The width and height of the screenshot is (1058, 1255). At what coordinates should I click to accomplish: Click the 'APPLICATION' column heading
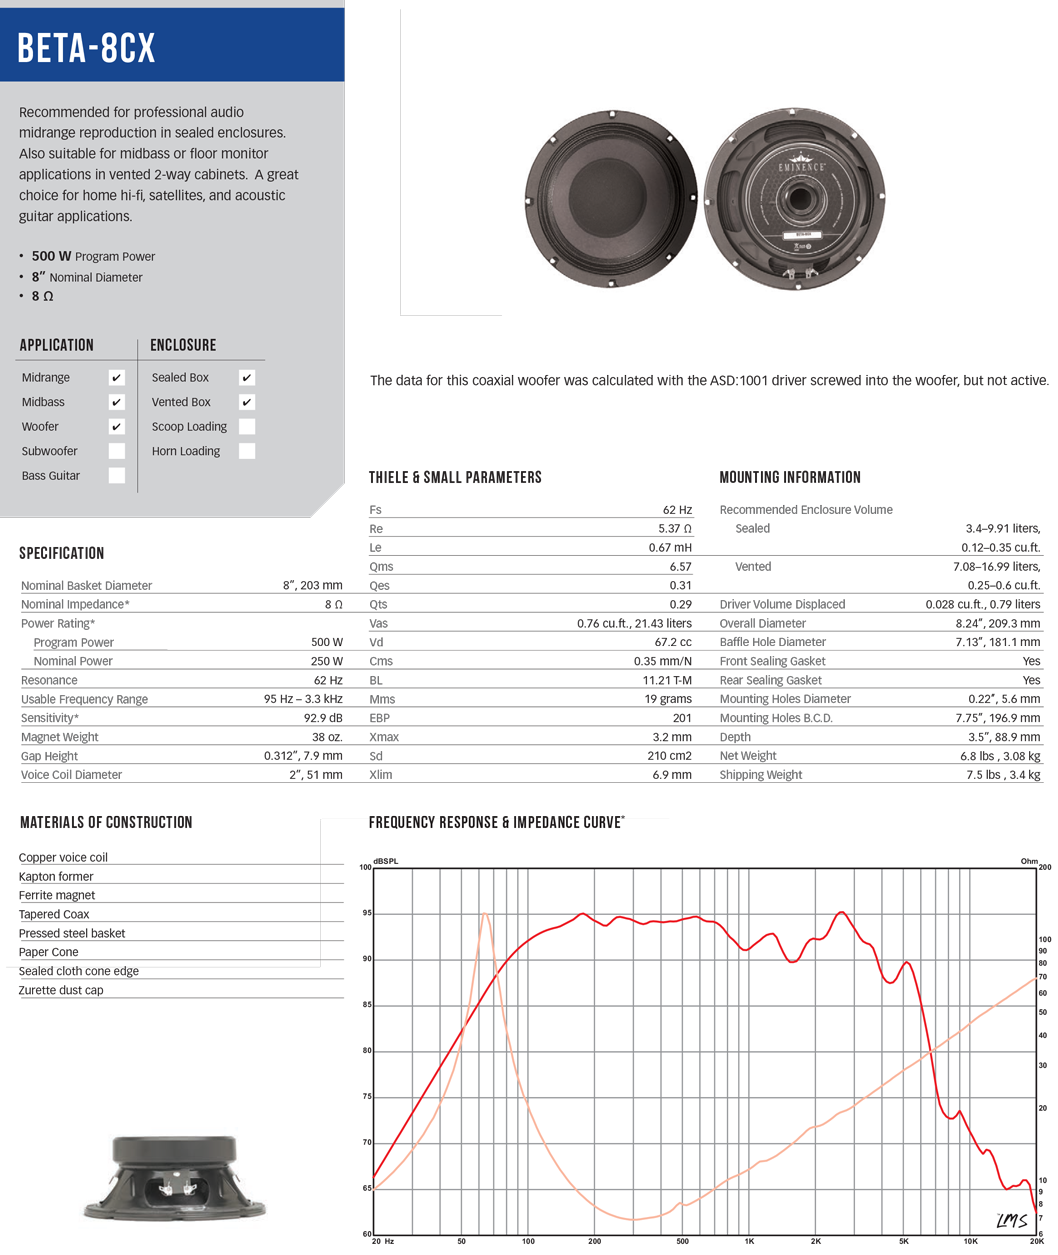pyautogui.click(x=57, y=345)
